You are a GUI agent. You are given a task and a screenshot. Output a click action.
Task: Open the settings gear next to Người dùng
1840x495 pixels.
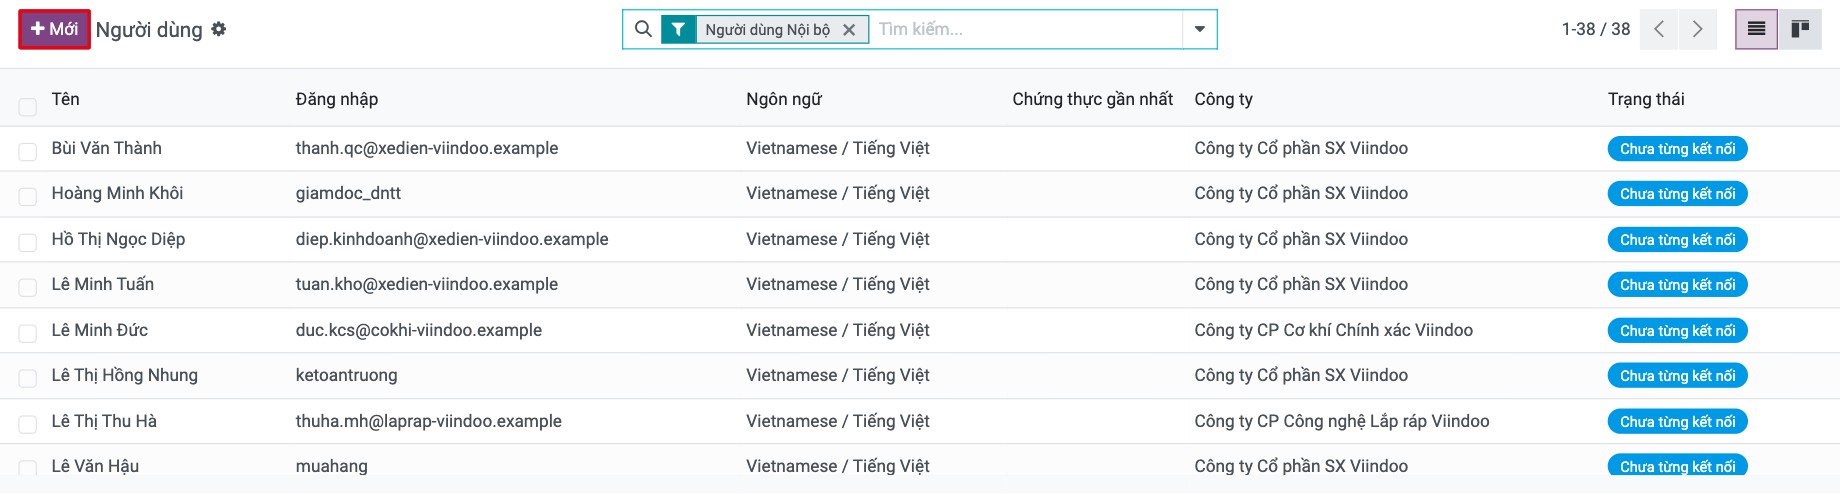(218, 29)
